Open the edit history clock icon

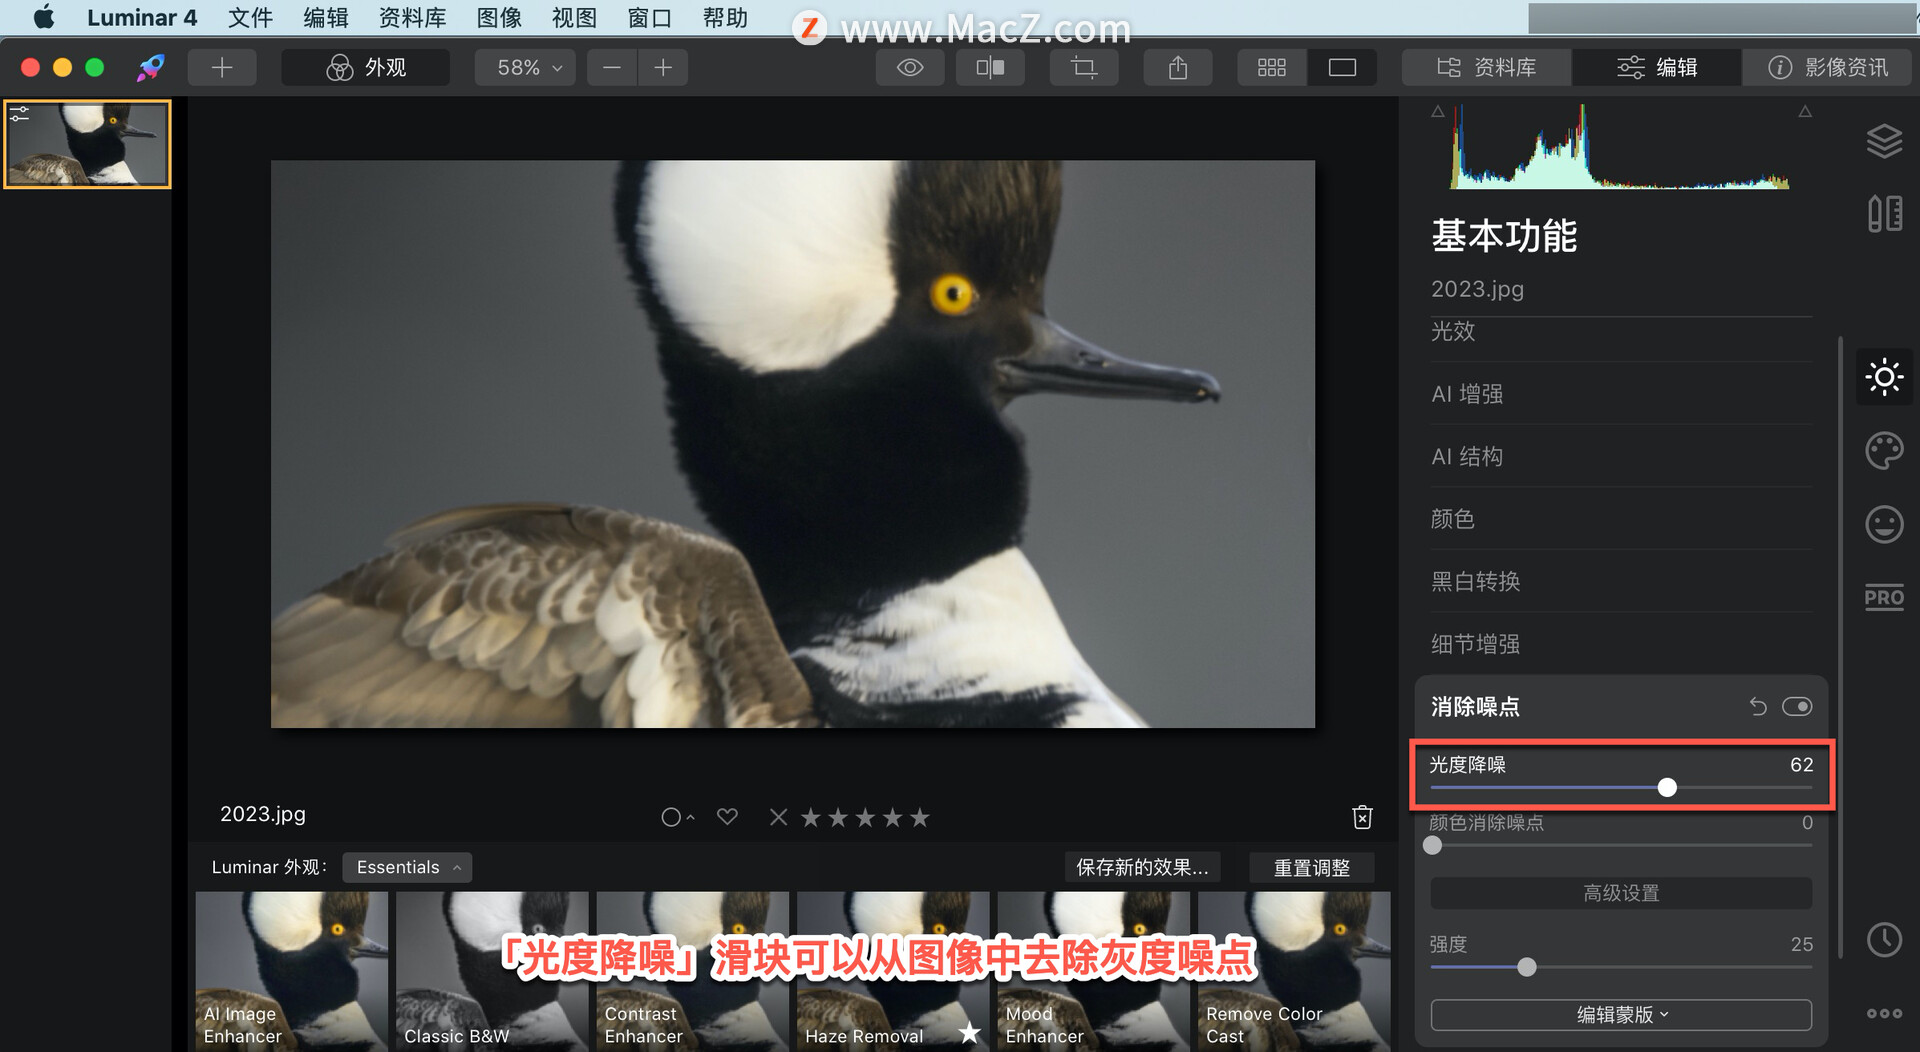(1884, 939)
